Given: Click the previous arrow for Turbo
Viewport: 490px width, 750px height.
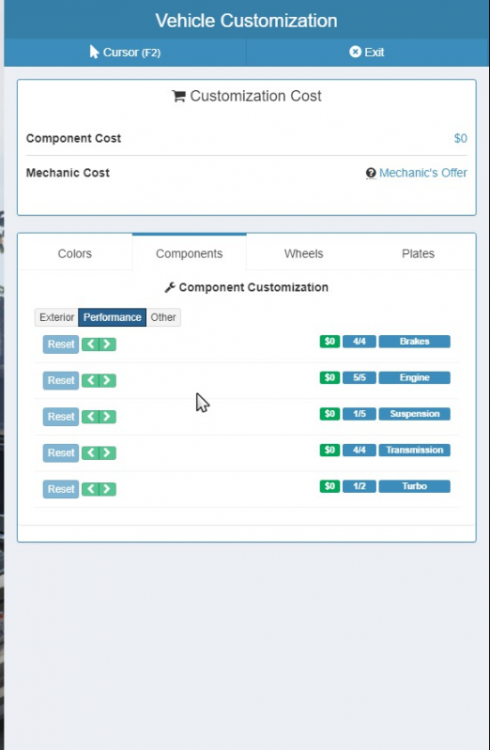Looking at the screenshot, I should pyautogui.click(x=90, y=489).
